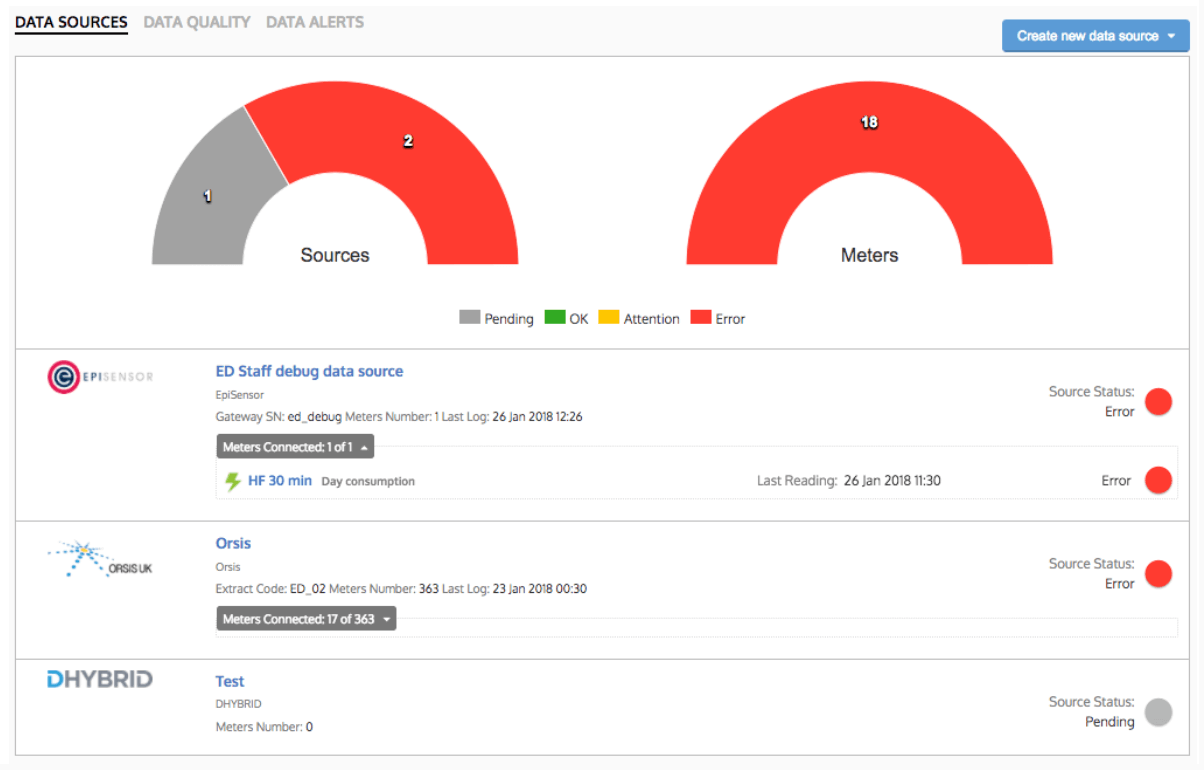Image resolution: width=1204 pixels, height=770 pixels.
Task: Click the Meters chart label
Action: 869,255
